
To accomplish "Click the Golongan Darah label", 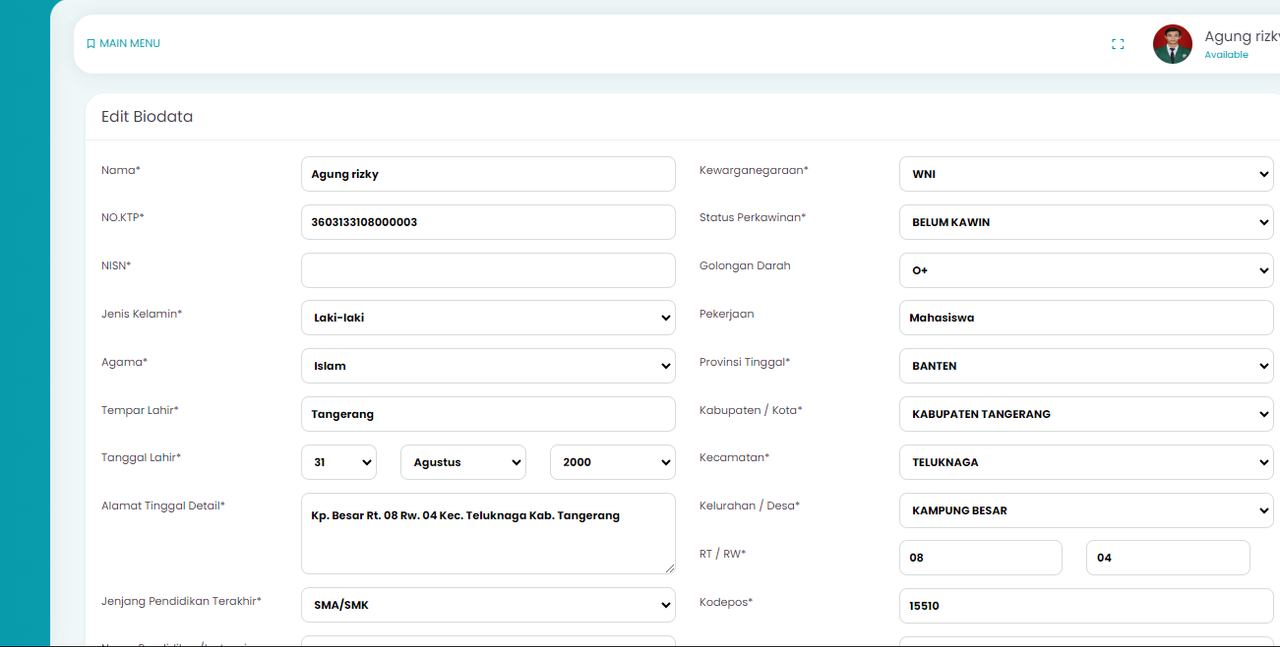I will pyautogui.click(x=745, y=266).
